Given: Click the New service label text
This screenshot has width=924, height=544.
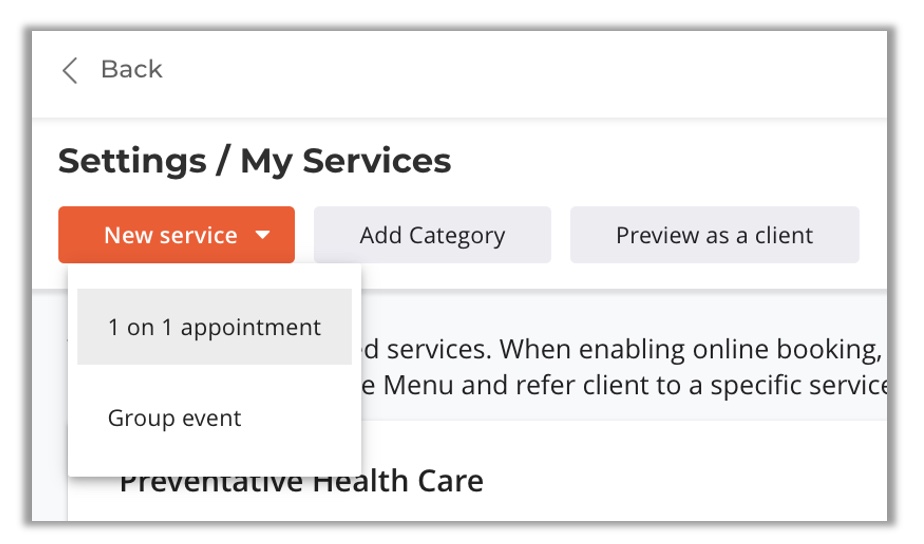Looking at the screenshot, I should [170, 235].
